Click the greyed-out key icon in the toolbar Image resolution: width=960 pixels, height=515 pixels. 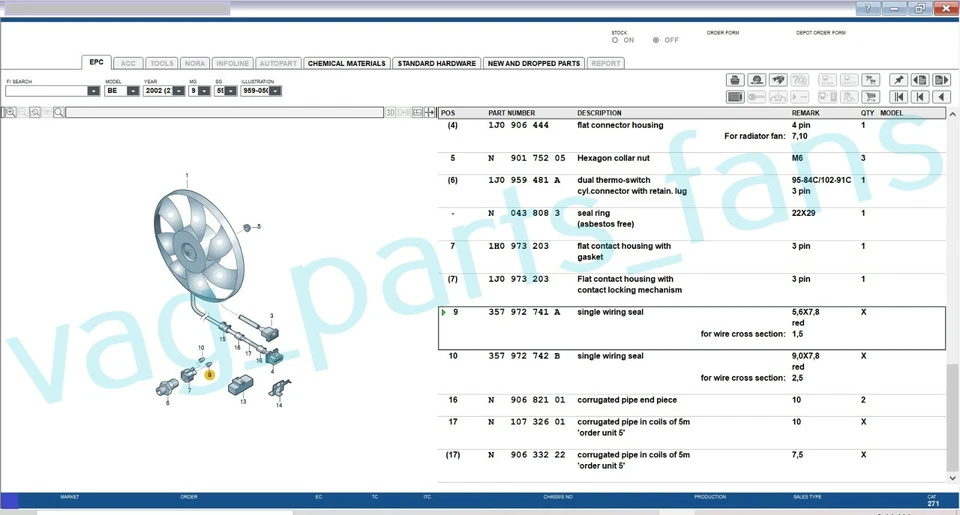[757, 97]
